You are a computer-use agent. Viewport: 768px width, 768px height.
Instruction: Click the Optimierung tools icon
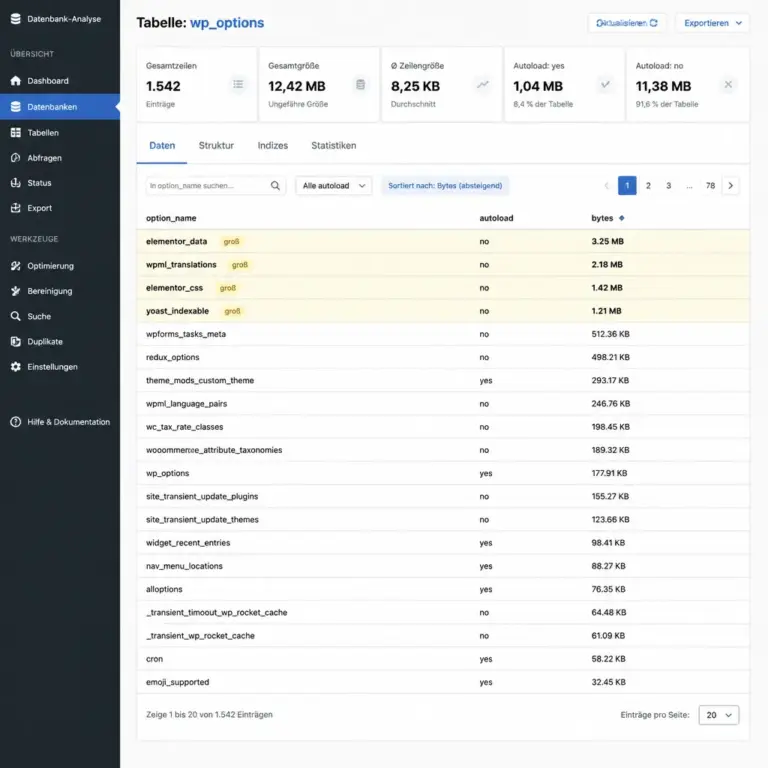[16, 265]
